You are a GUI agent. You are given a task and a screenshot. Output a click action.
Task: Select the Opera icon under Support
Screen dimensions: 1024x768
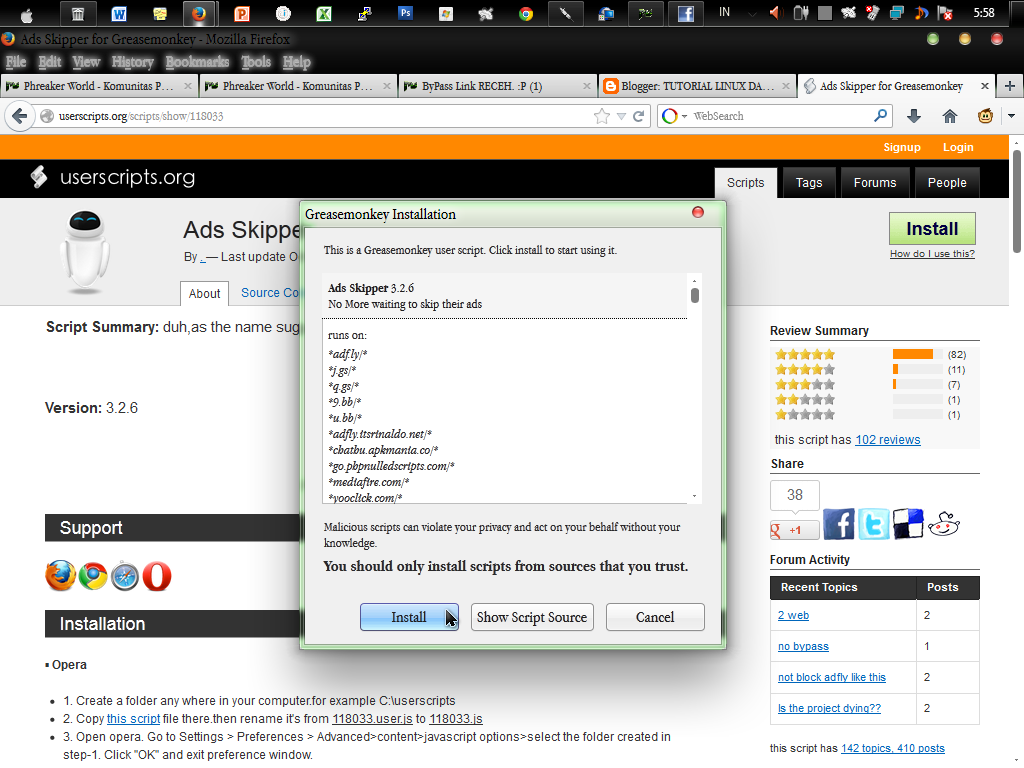point(156,576)
